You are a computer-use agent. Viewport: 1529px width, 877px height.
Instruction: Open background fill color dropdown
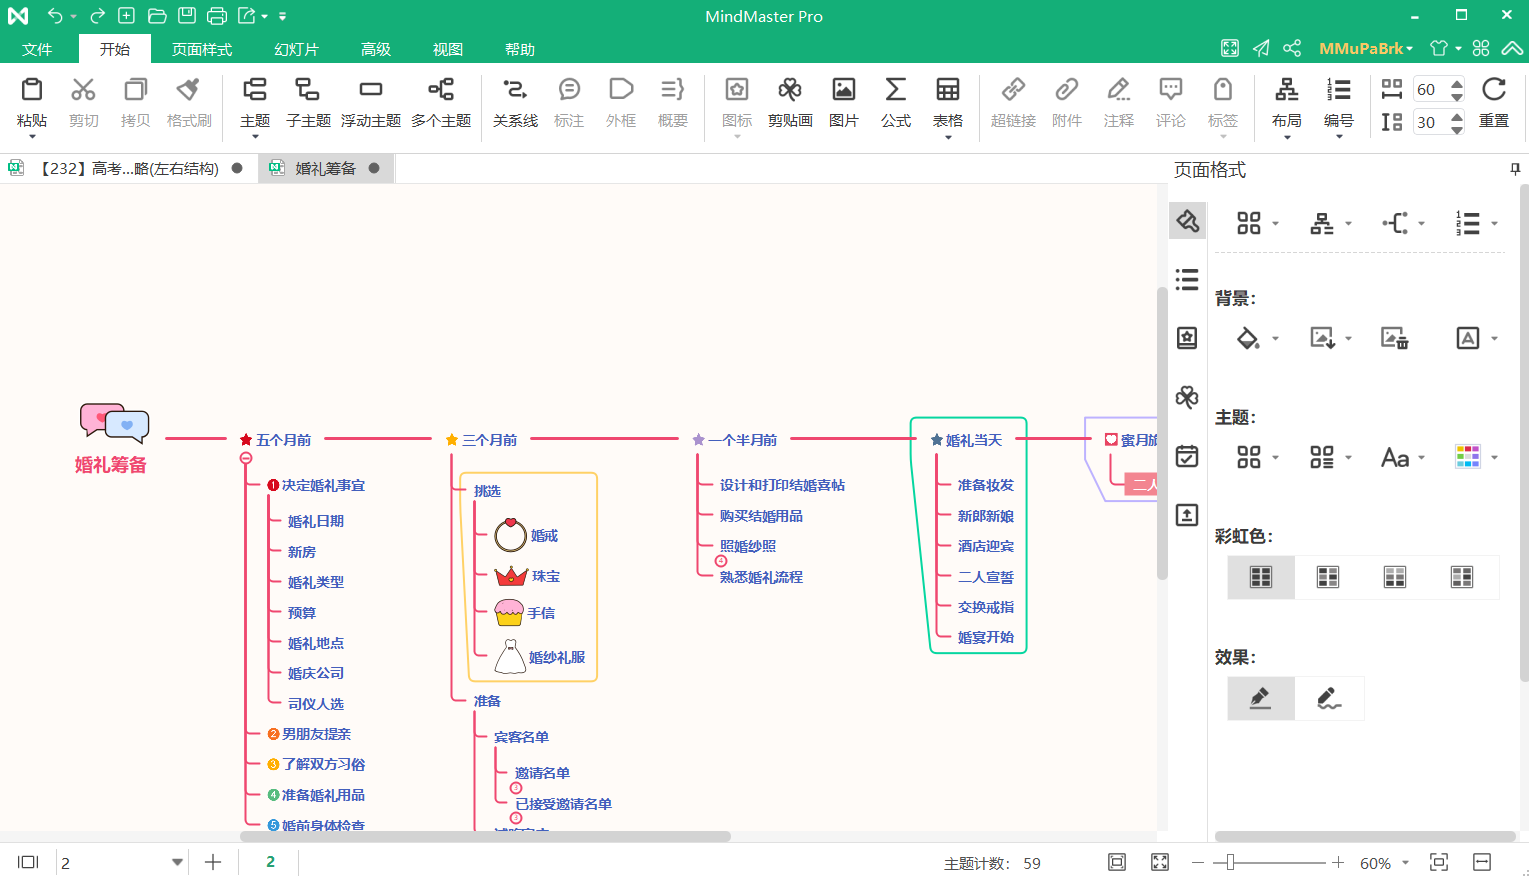[1275, 339]
